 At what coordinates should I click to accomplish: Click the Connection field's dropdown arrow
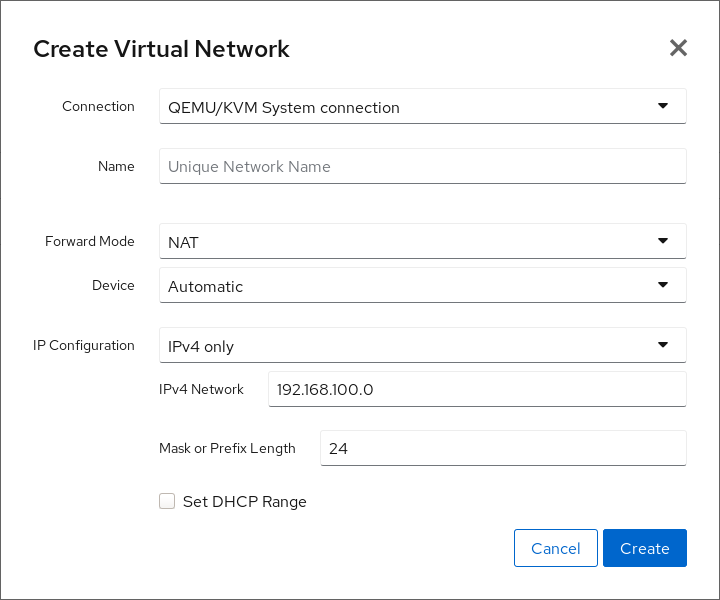662,106
